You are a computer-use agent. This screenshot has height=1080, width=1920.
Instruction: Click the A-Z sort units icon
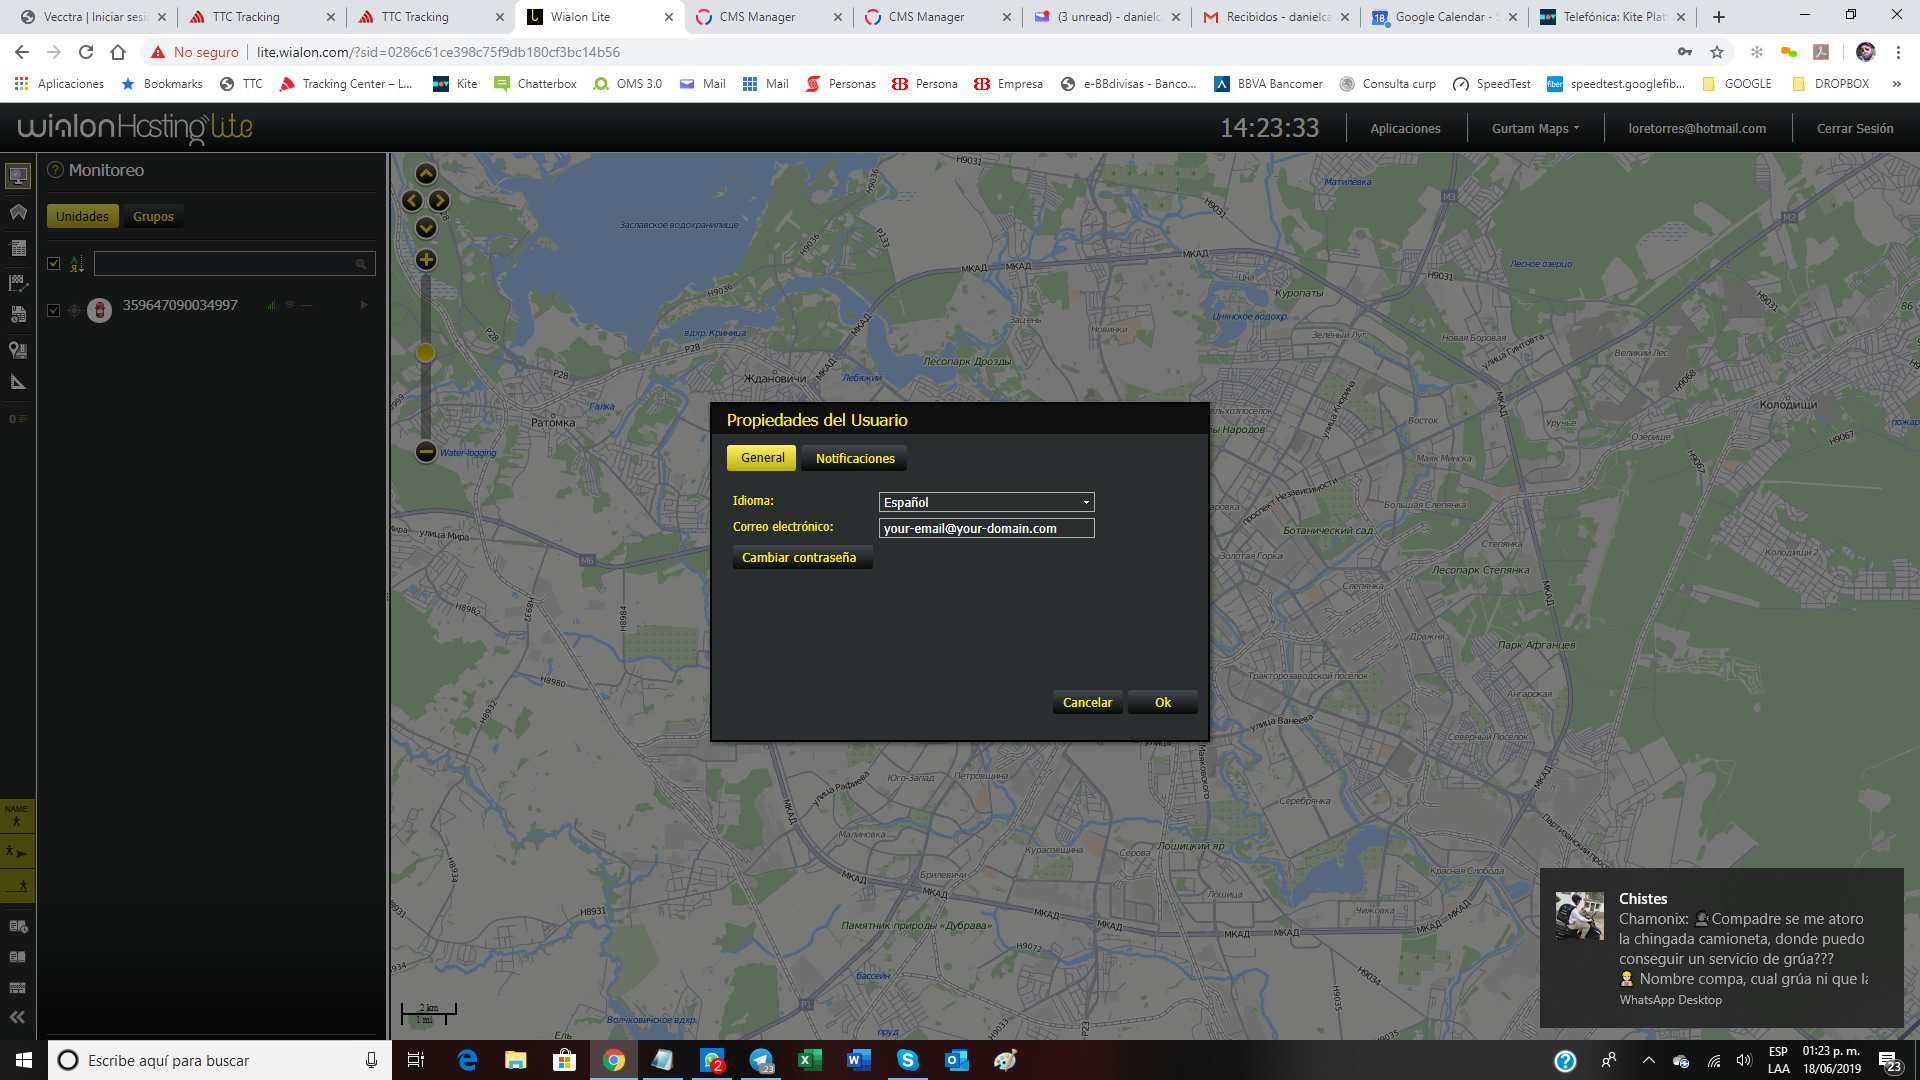click(77, 264)
